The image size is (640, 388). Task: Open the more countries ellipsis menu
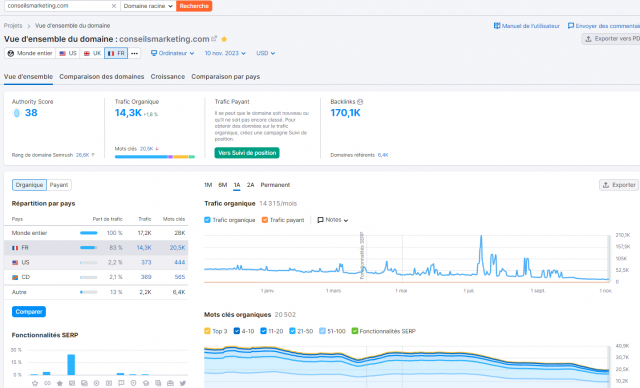[134, 53]
